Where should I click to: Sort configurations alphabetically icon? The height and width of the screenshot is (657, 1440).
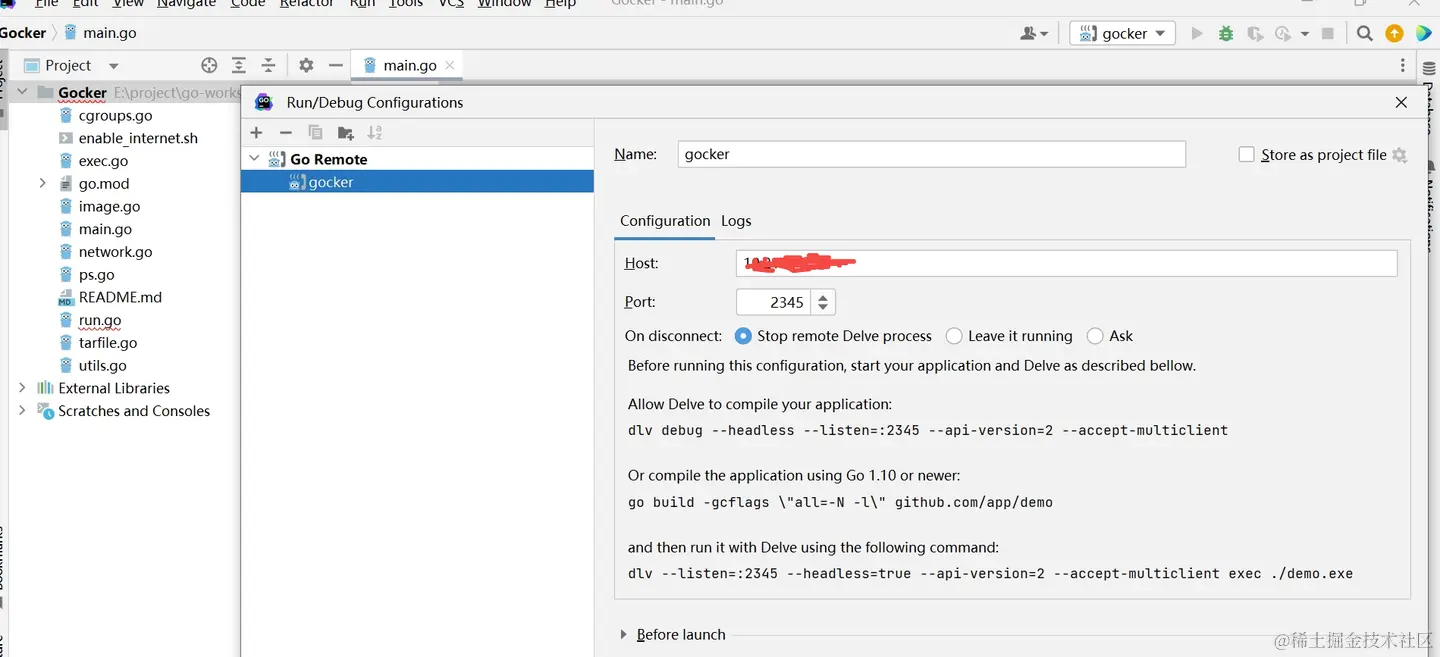[x=375, y=133]
